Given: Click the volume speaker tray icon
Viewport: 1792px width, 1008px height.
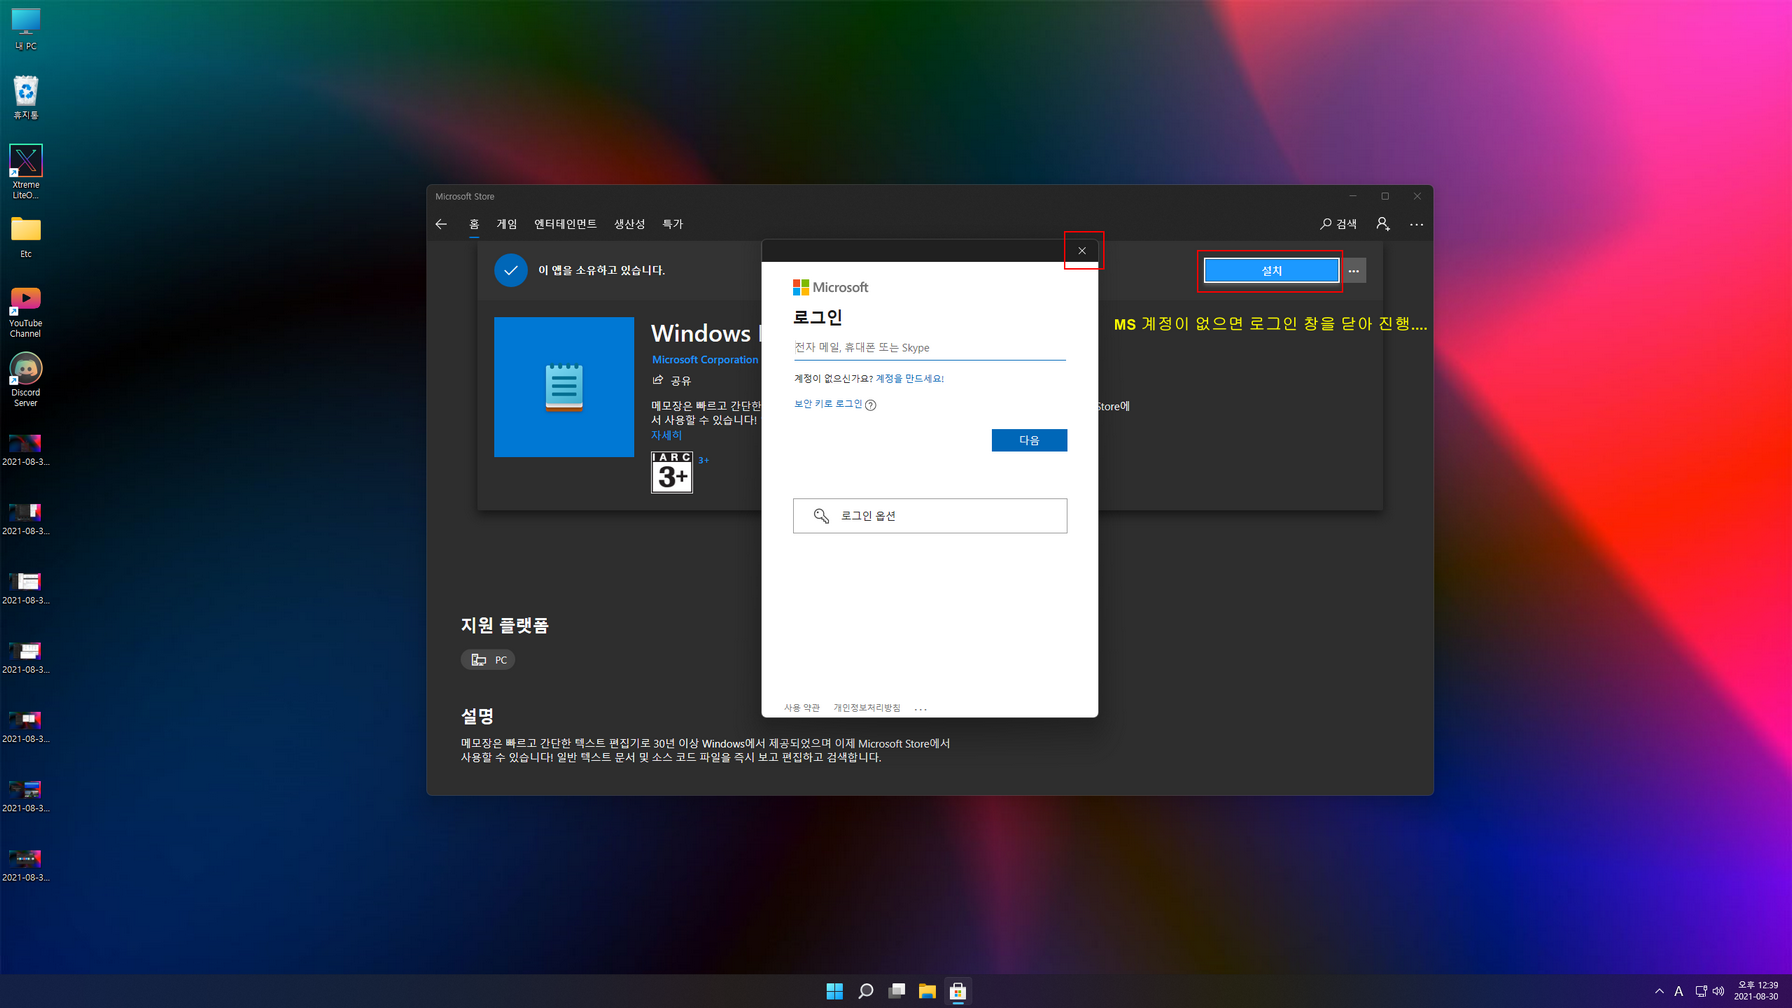Looking at the screenshot, I should pos(1719,991).
